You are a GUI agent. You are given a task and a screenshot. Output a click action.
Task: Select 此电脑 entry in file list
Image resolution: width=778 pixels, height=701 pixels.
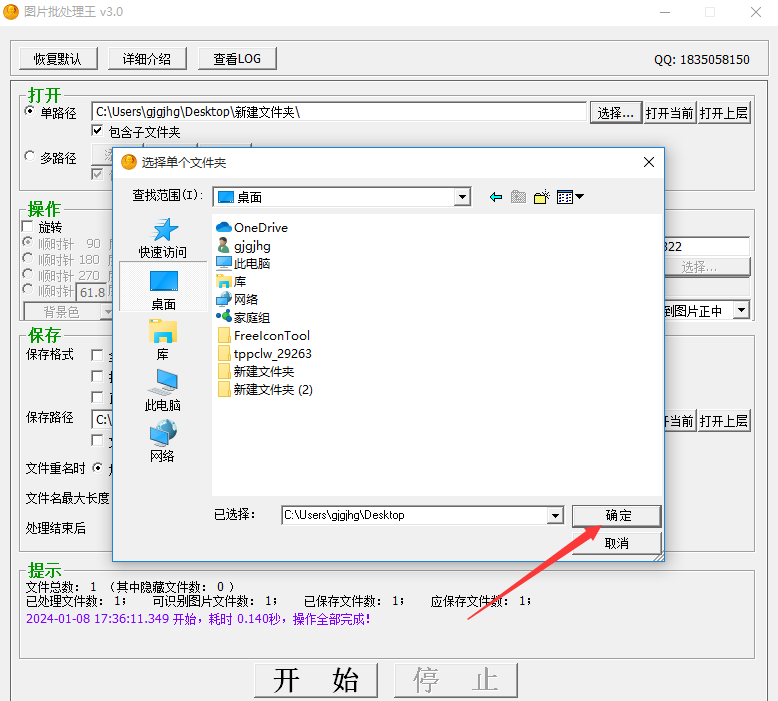(243, 263)
